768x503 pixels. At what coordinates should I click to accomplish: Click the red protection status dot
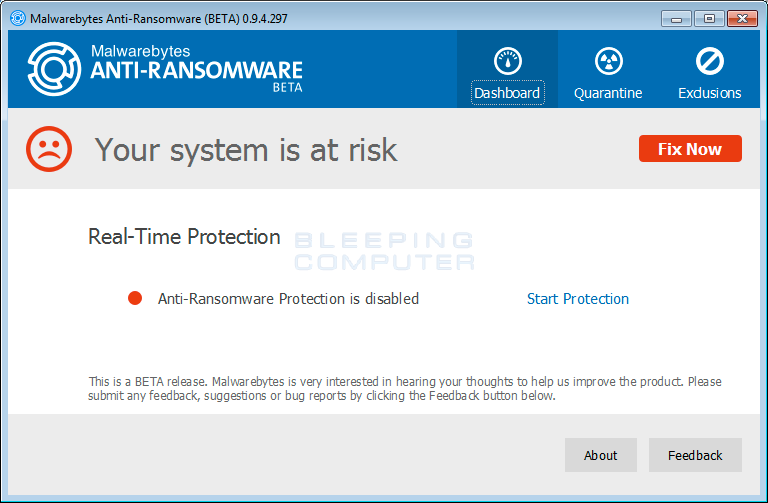(x=136, y=298)
